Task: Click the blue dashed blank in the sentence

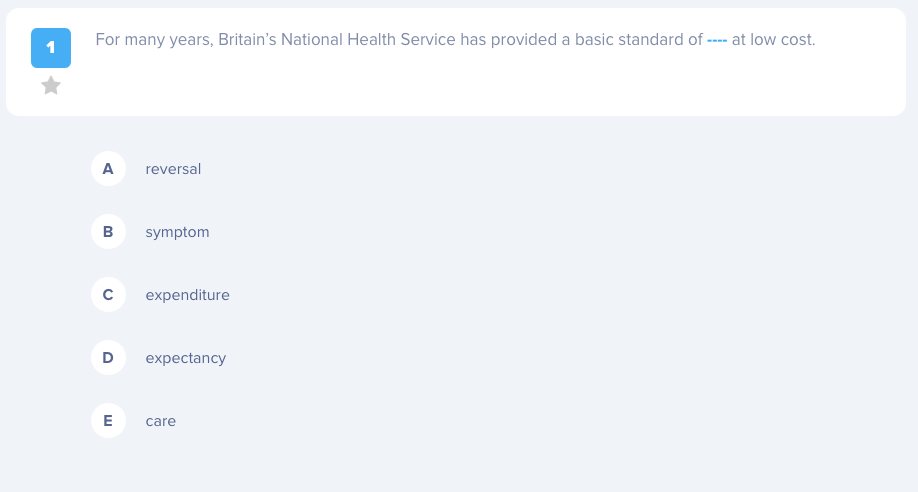Action: [x=717, y=41]
